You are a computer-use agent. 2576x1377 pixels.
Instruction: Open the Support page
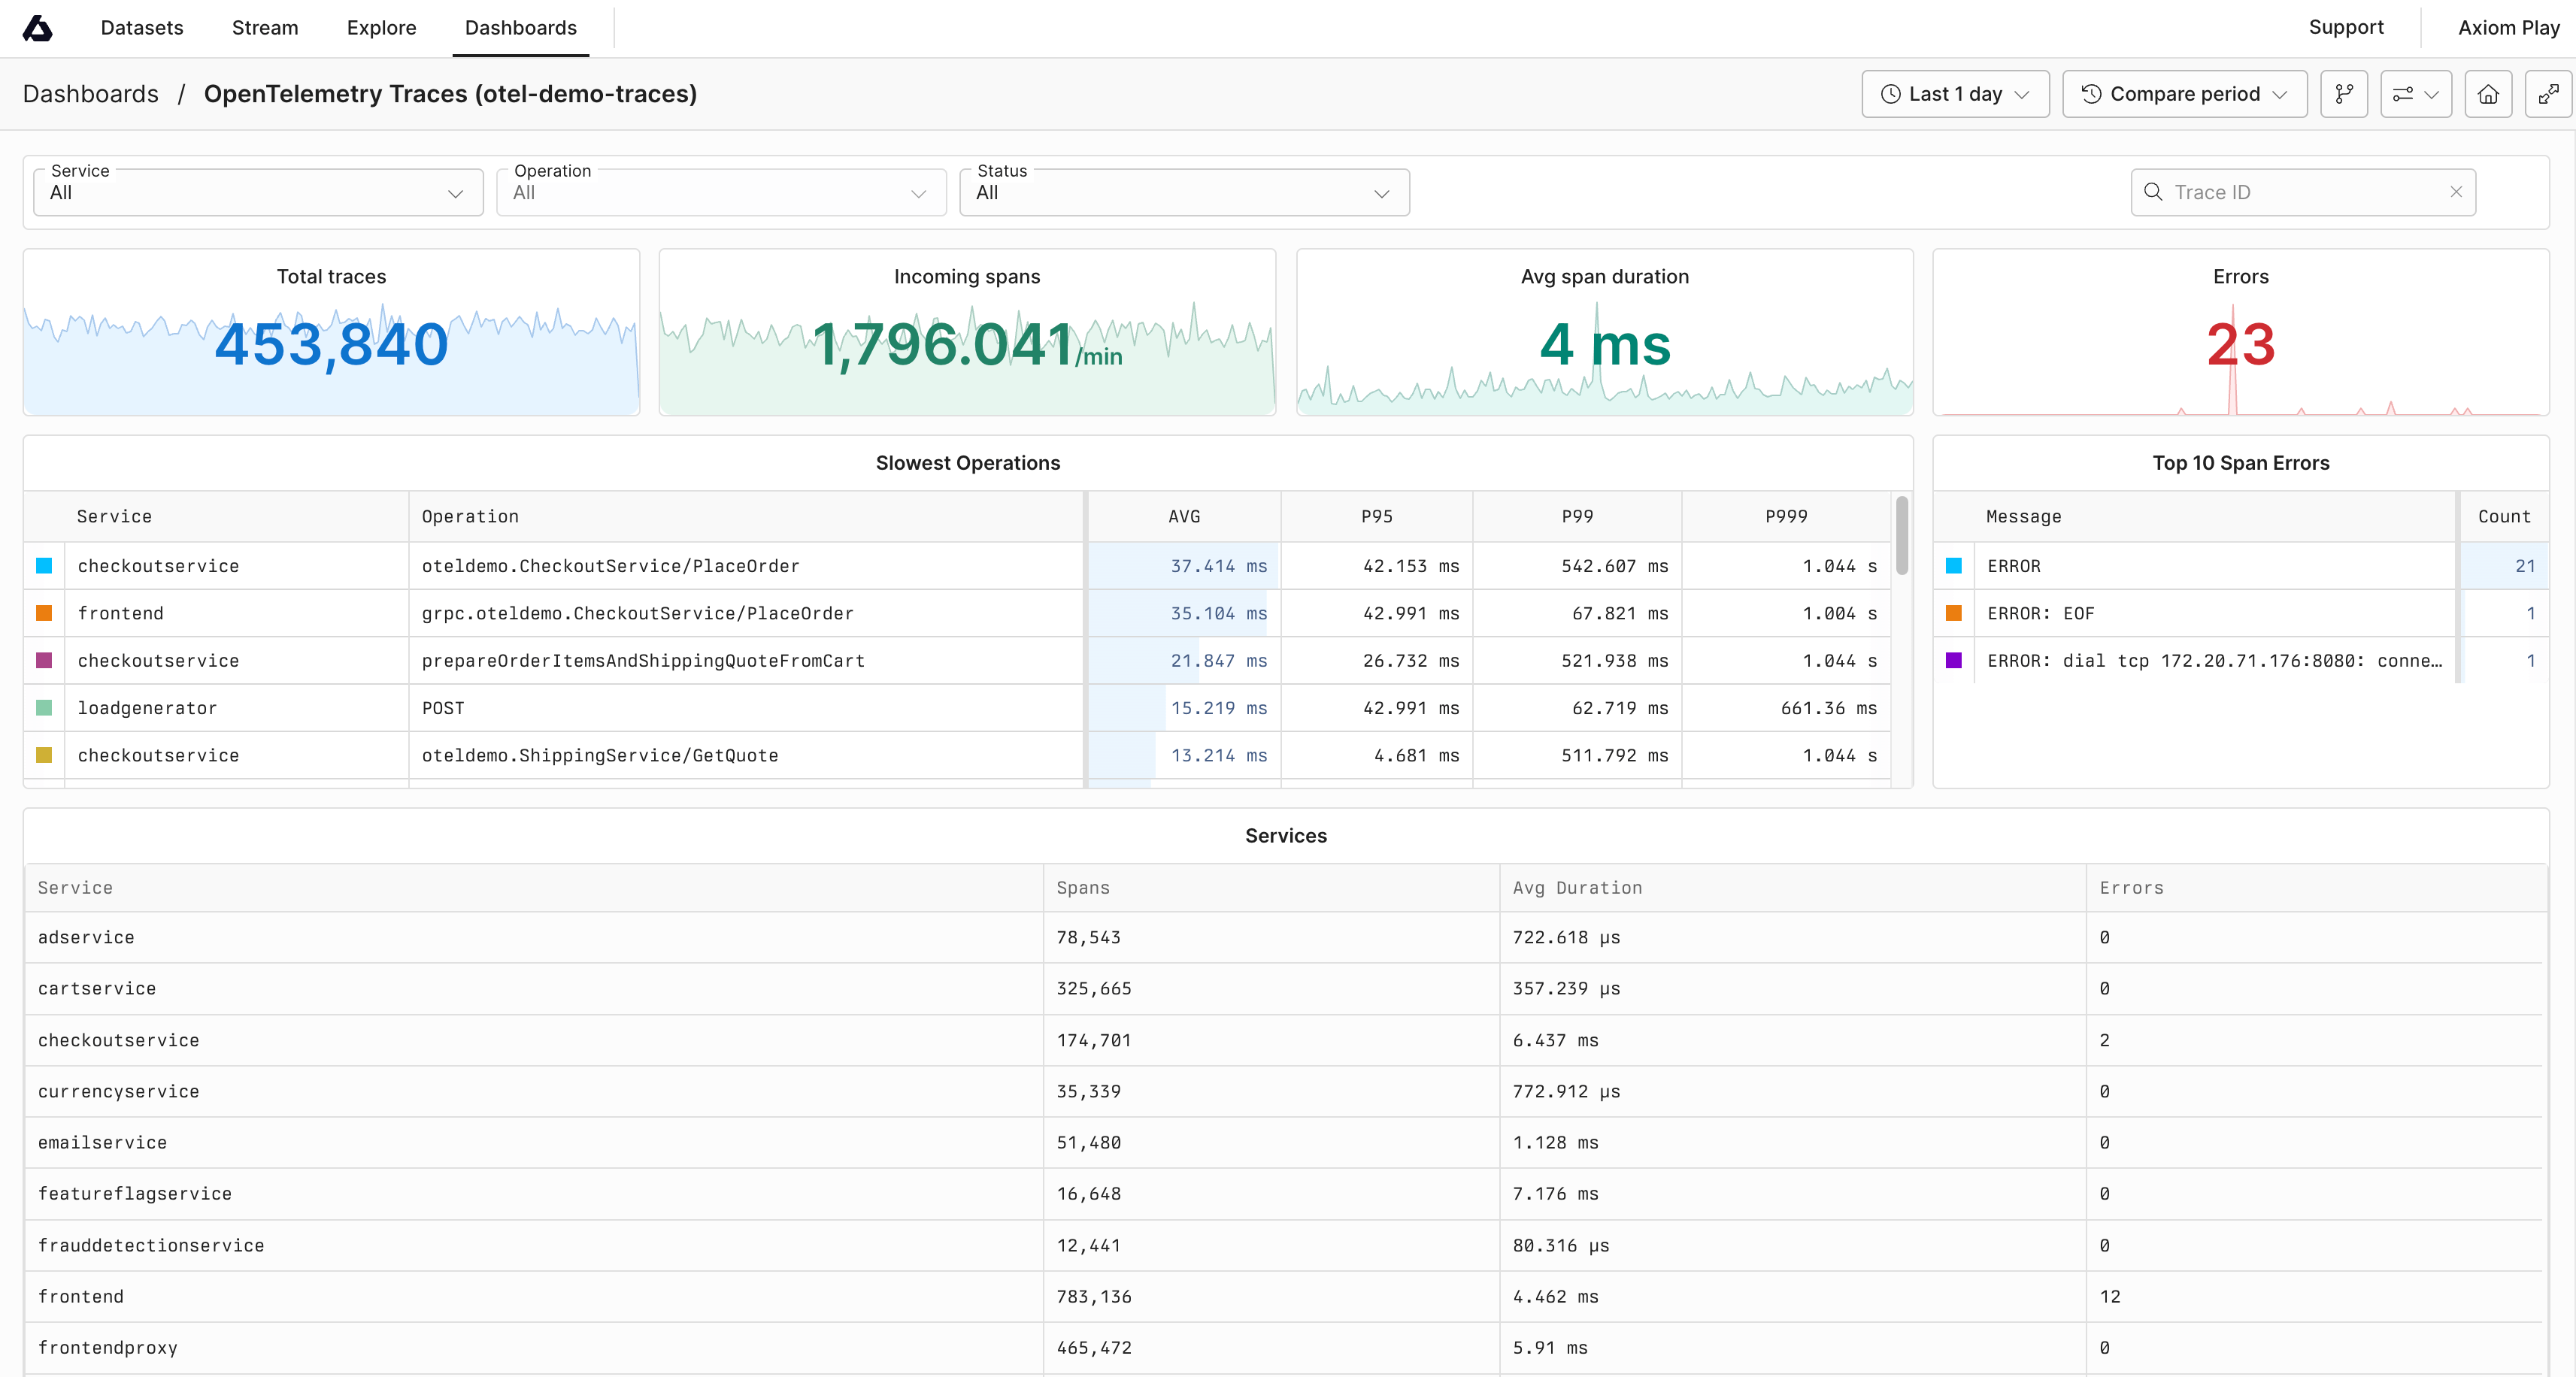2346,27
